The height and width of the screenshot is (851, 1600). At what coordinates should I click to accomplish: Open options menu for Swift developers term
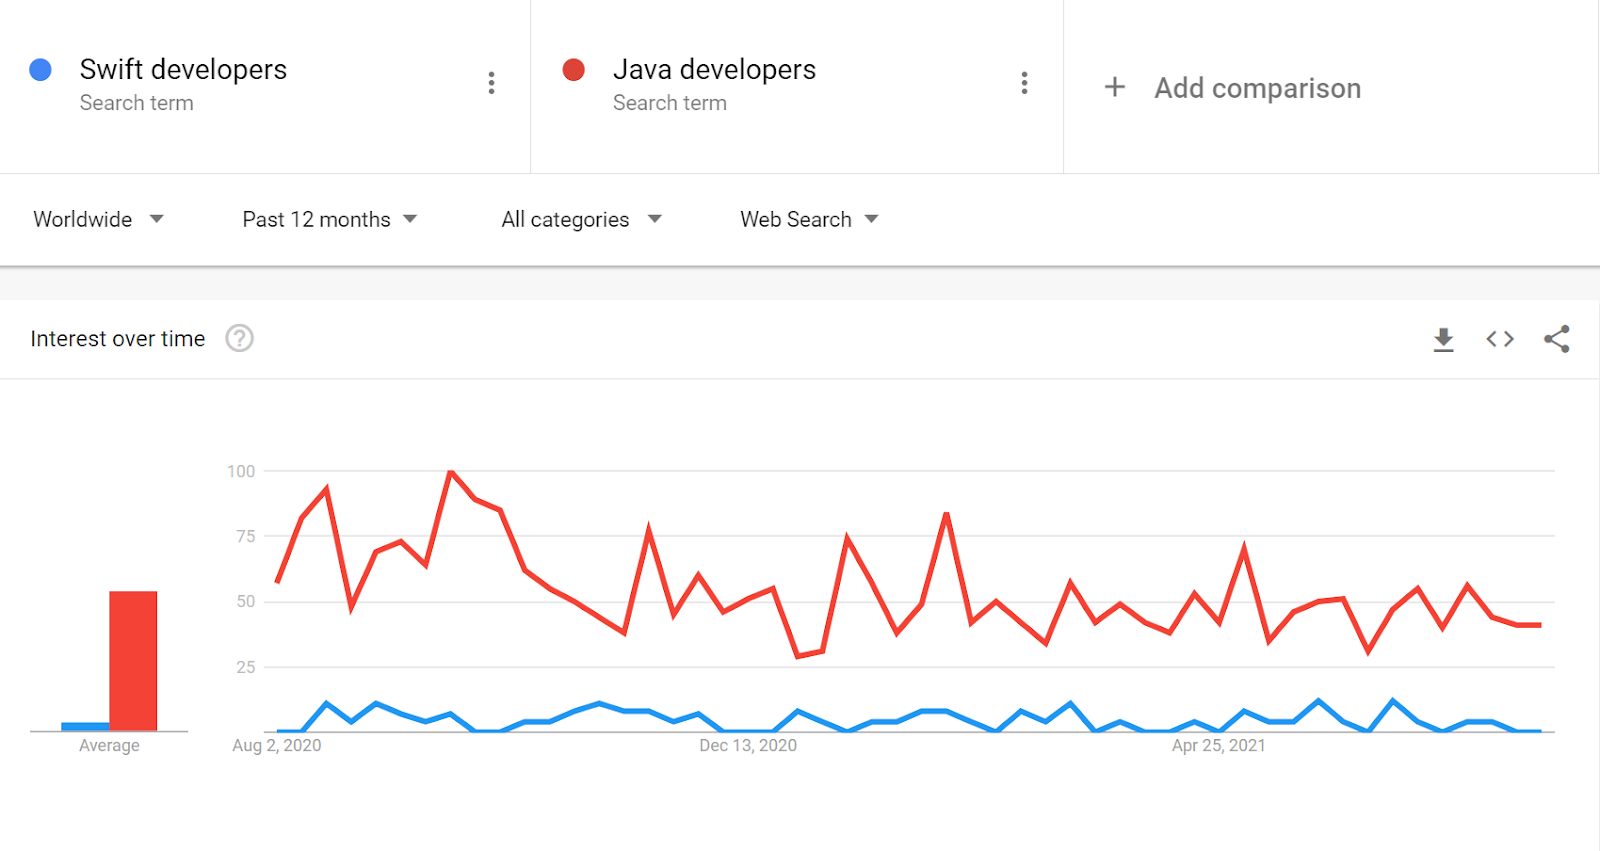click(491, 83)
